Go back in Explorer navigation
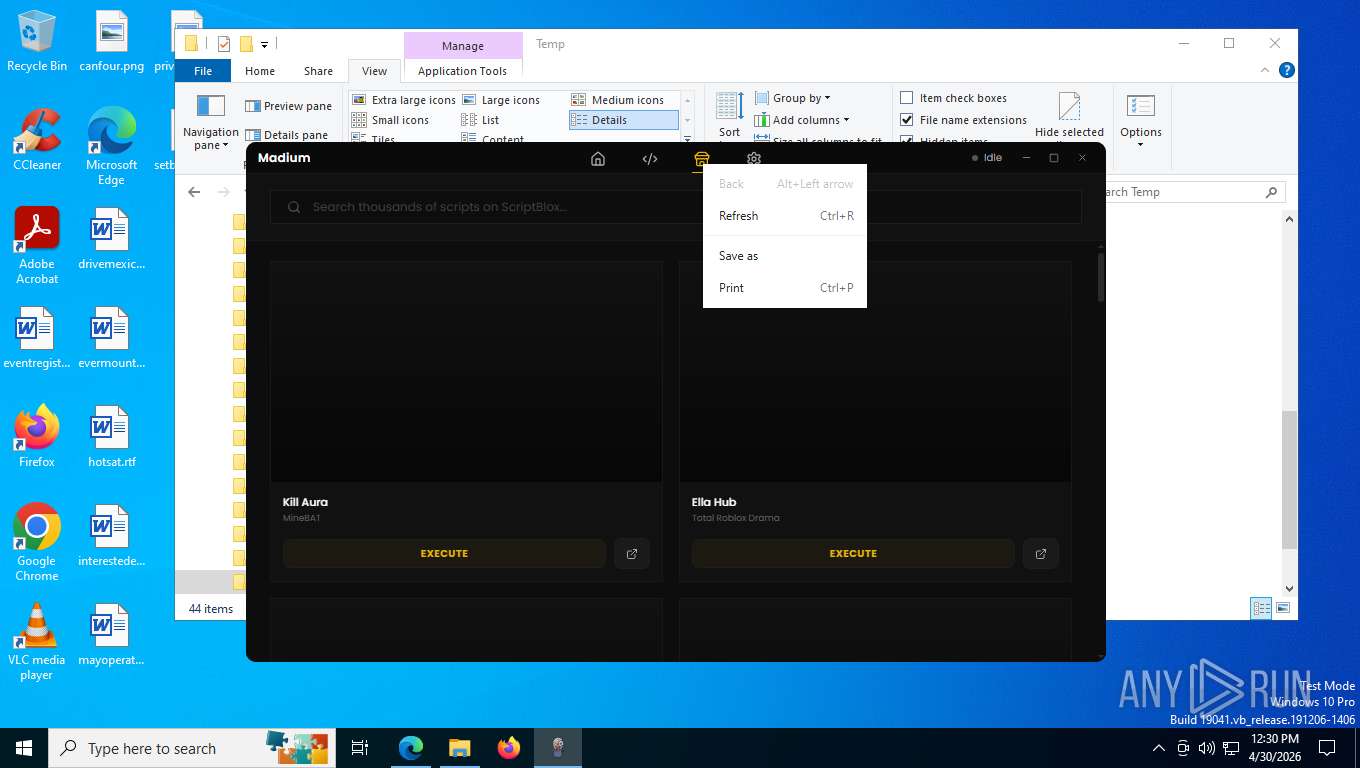 tap(194, 192)
